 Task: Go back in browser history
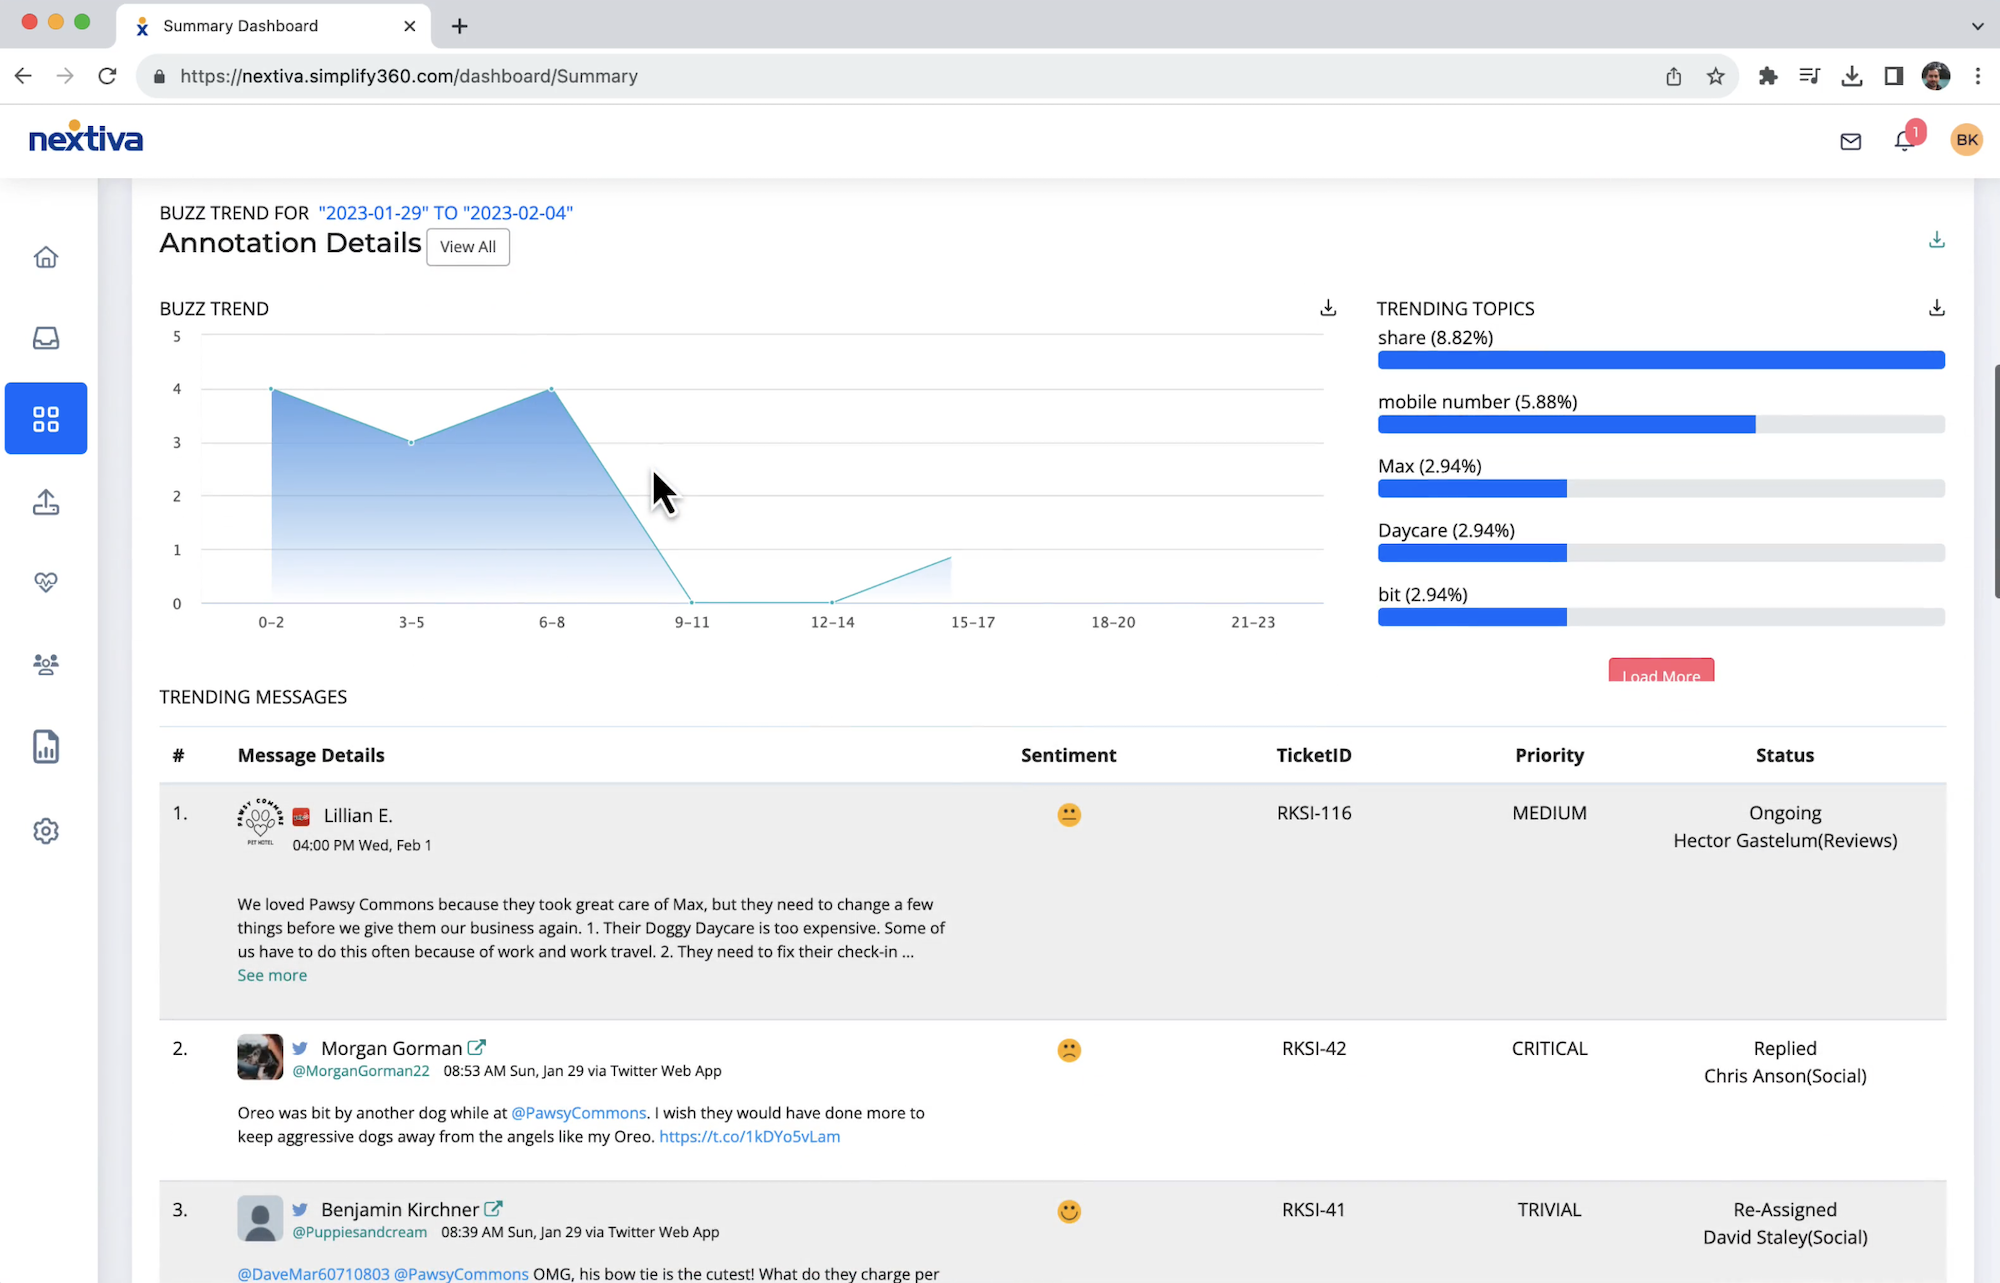(x=23, y=76)
